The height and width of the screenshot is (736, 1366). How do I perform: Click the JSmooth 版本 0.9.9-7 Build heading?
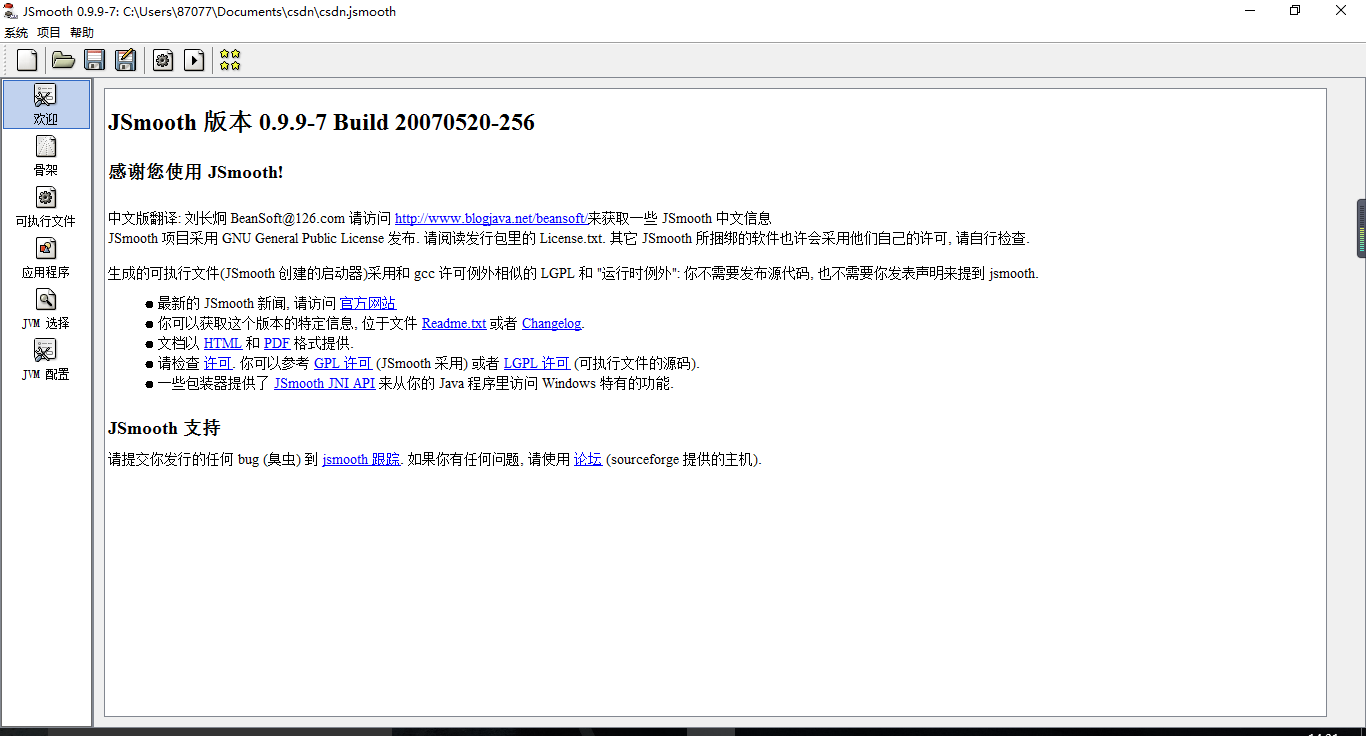click(321, 123)
